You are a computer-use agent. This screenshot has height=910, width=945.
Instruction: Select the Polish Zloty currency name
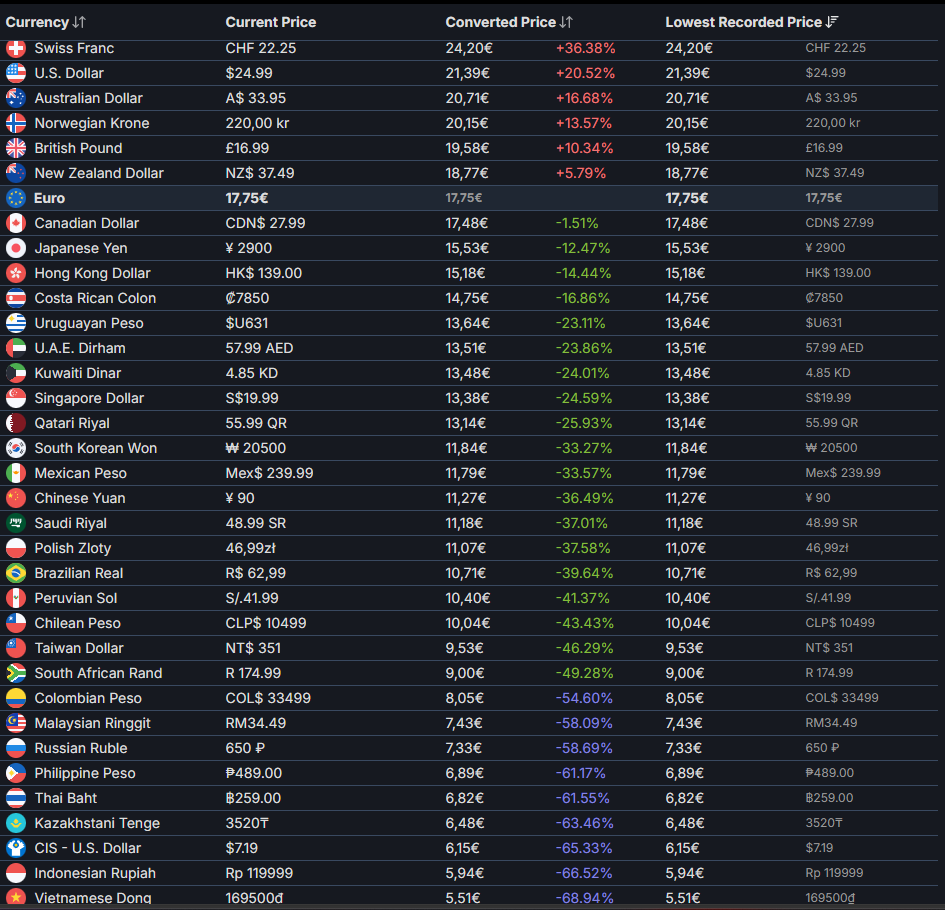[x=72, y=548]
